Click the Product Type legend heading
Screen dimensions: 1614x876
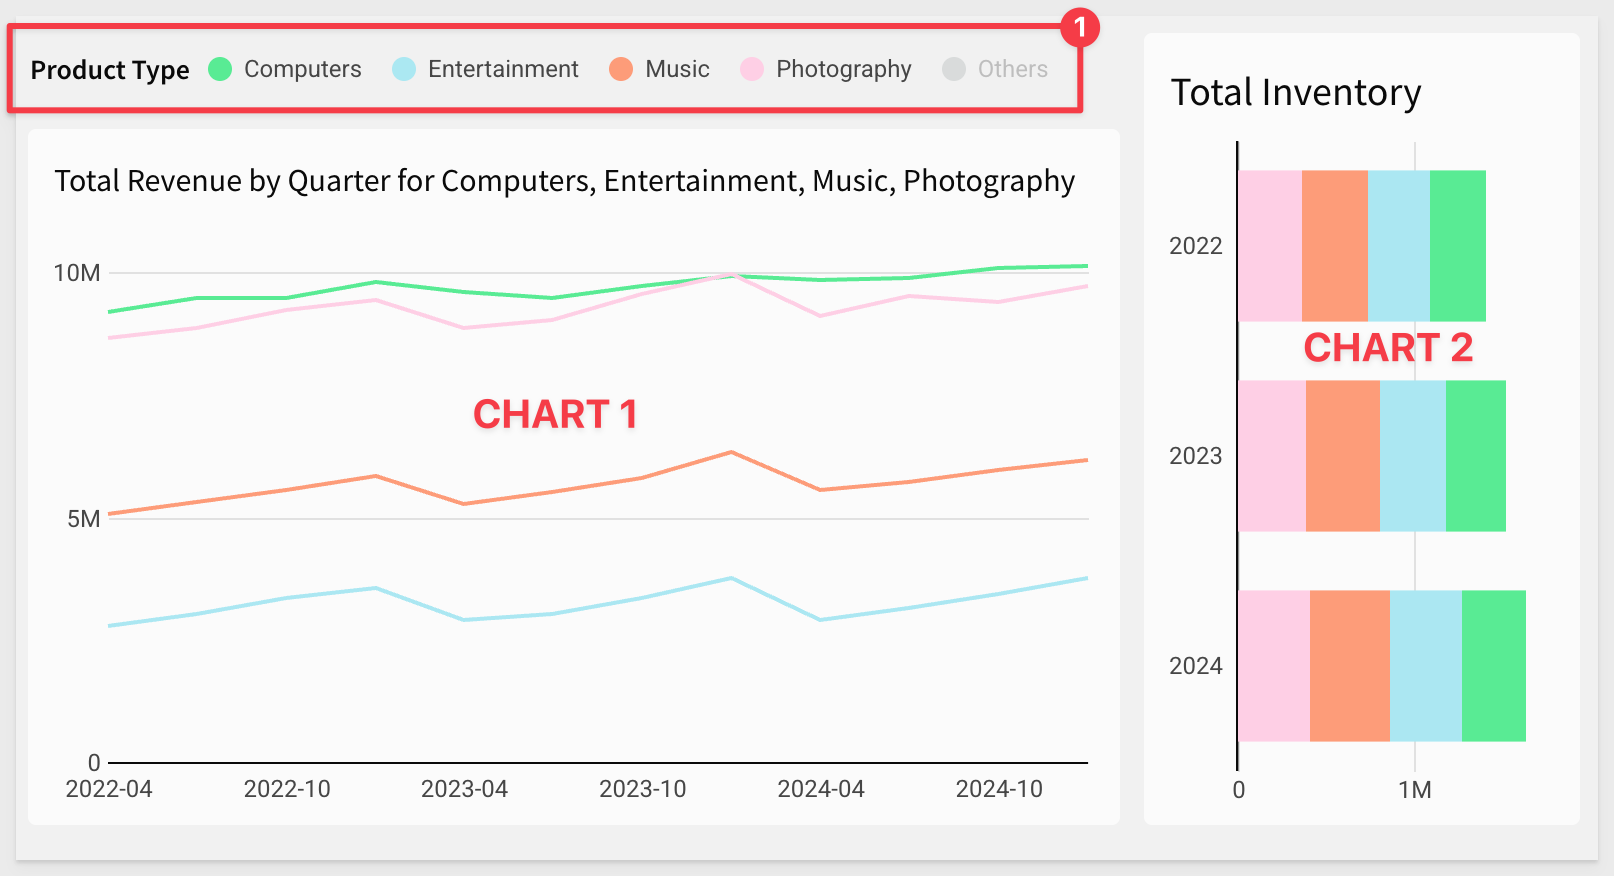[110, 70]
